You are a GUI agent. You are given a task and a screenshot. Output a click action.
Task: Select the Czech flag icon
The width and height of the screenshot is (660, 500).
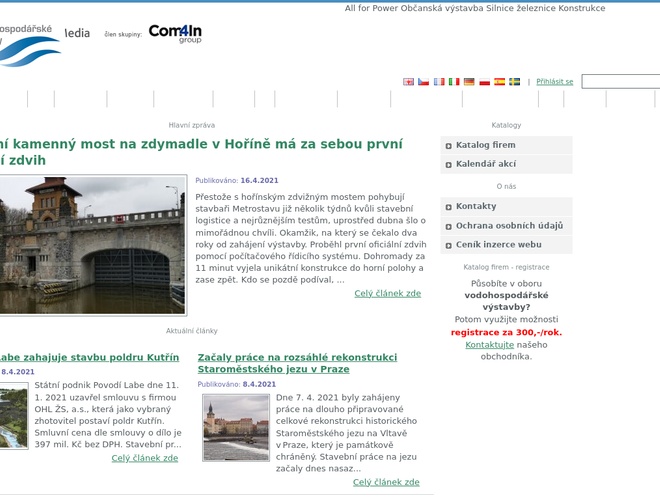click(423, 82)
